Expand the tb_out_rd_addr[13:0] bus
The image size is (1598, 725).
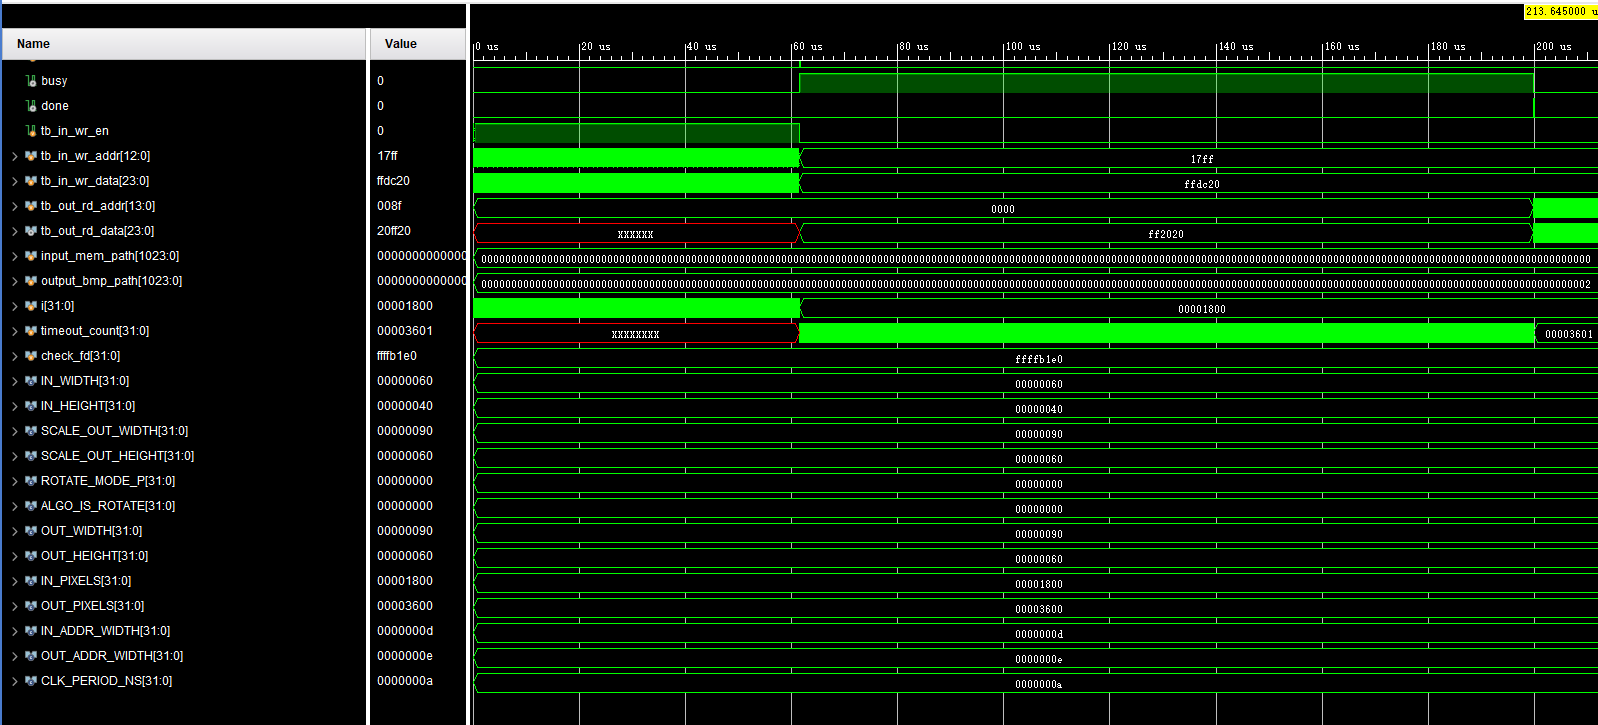(x=15, y=206)
